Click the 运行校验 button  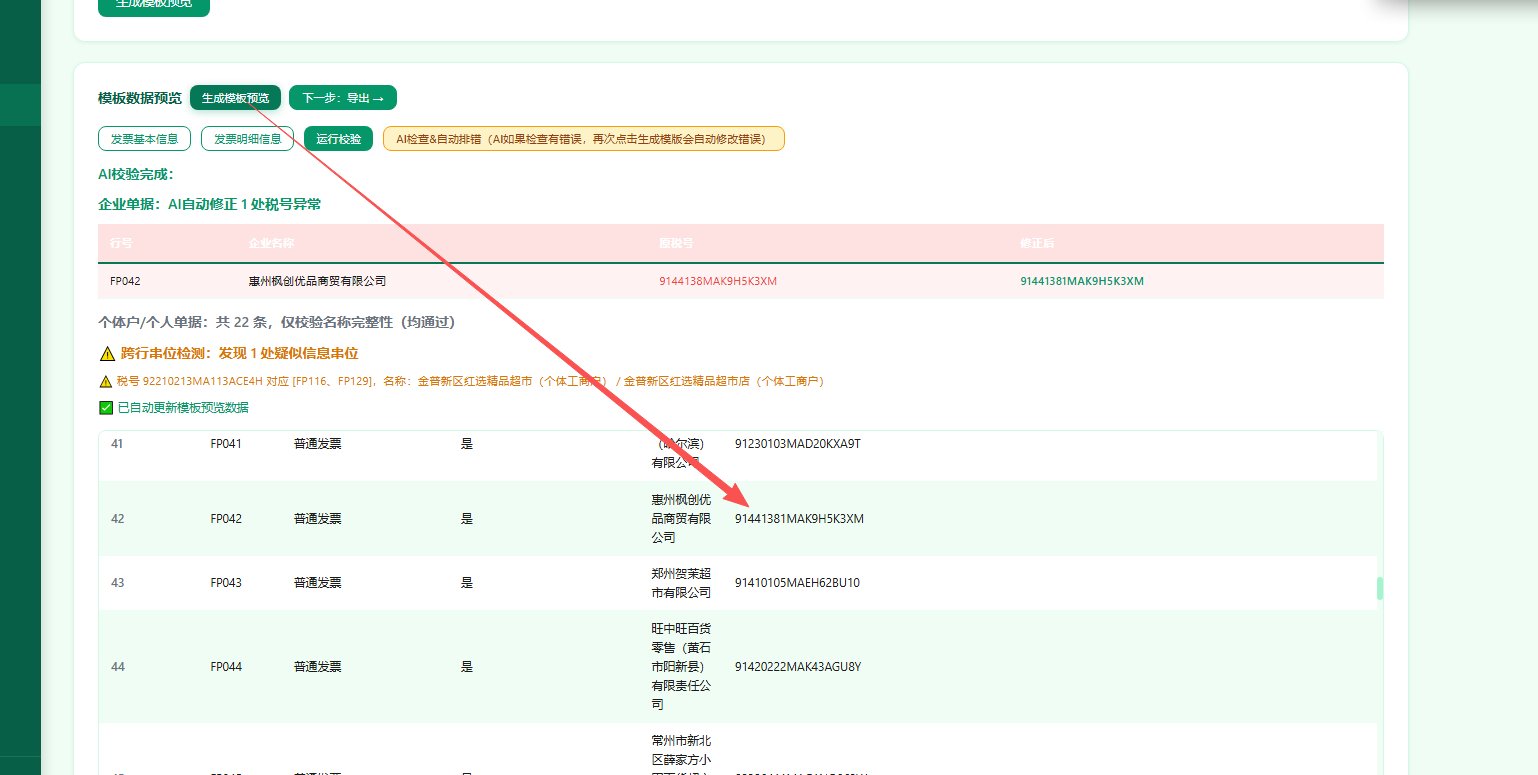pyautogui.click(x=339, y=139)
